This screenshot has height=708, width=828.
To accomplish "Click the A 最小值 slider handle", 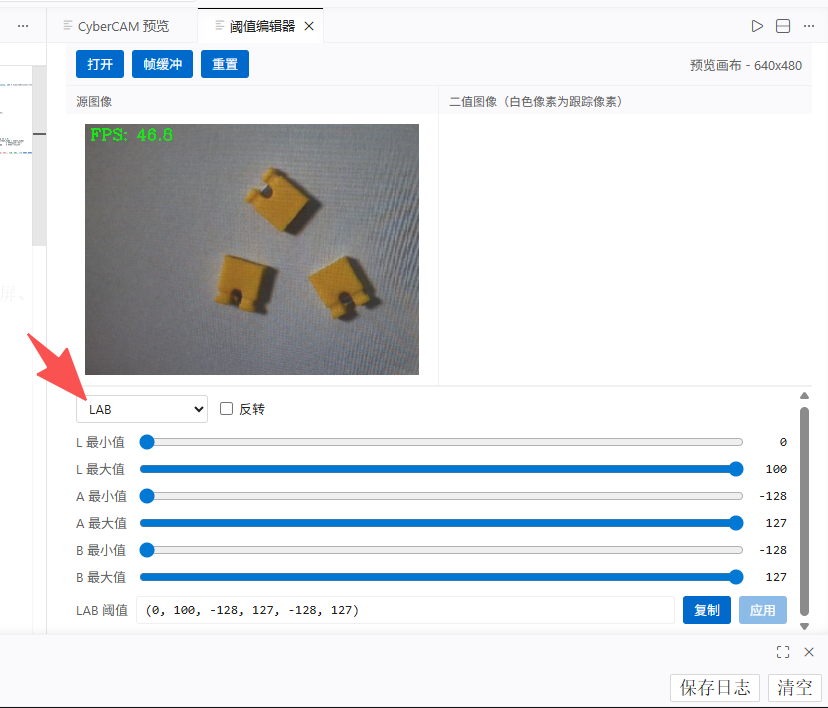I will tap(147, 496).
